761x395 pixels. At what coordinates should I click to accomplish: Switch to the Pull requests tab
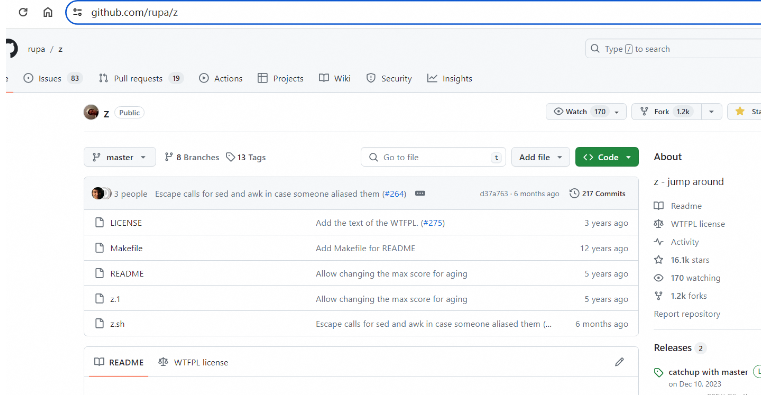[141, 78]
